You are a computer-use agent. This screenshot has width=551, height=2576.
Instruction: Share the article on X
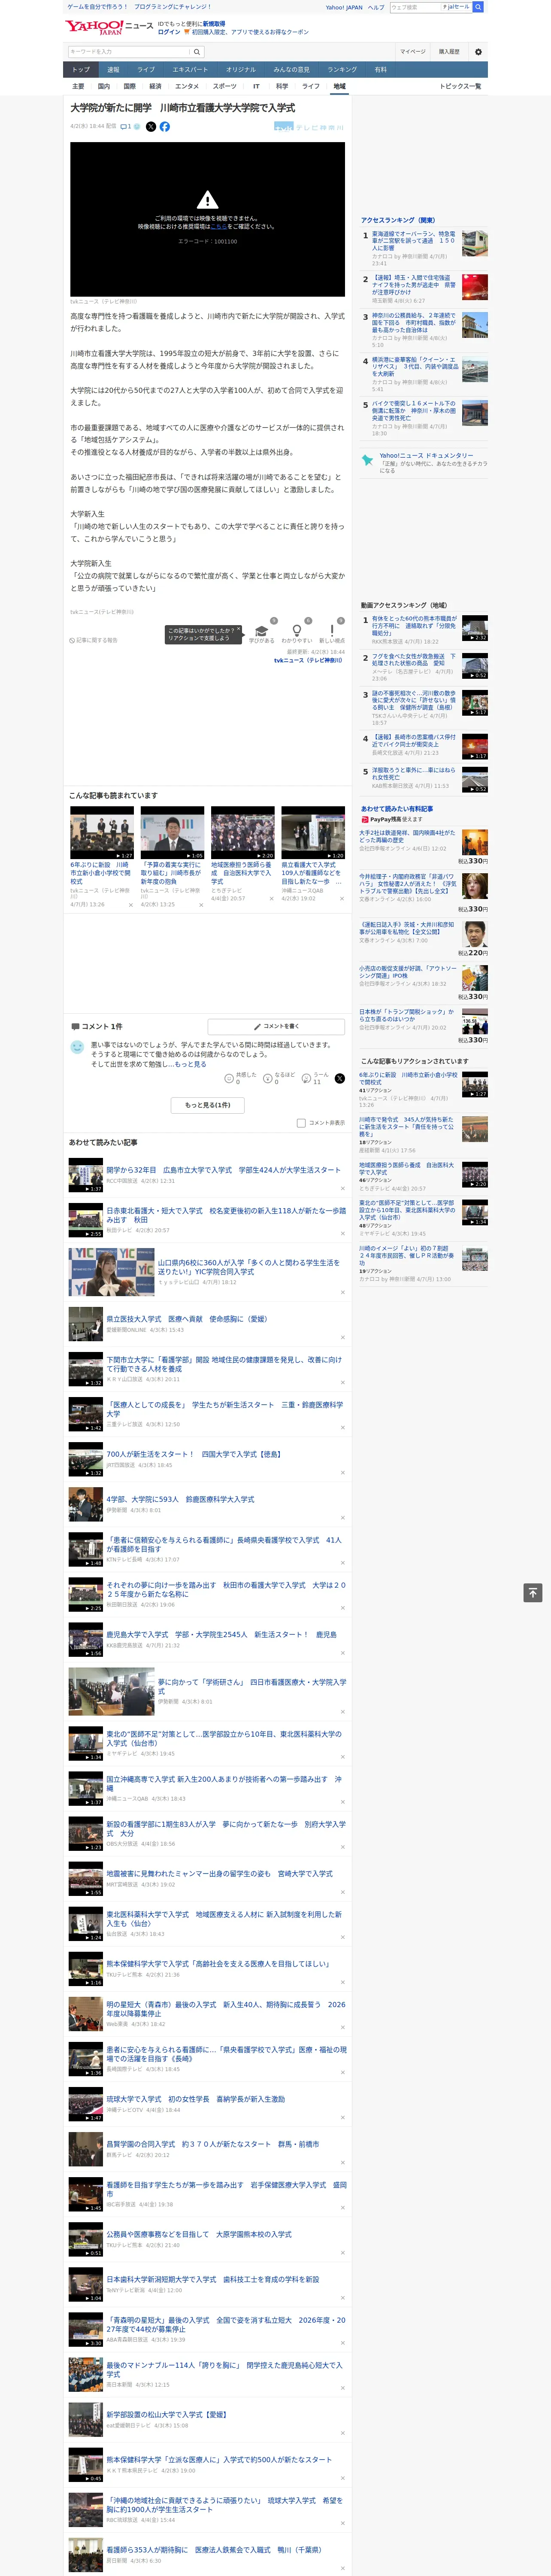(x=151, y=127)
